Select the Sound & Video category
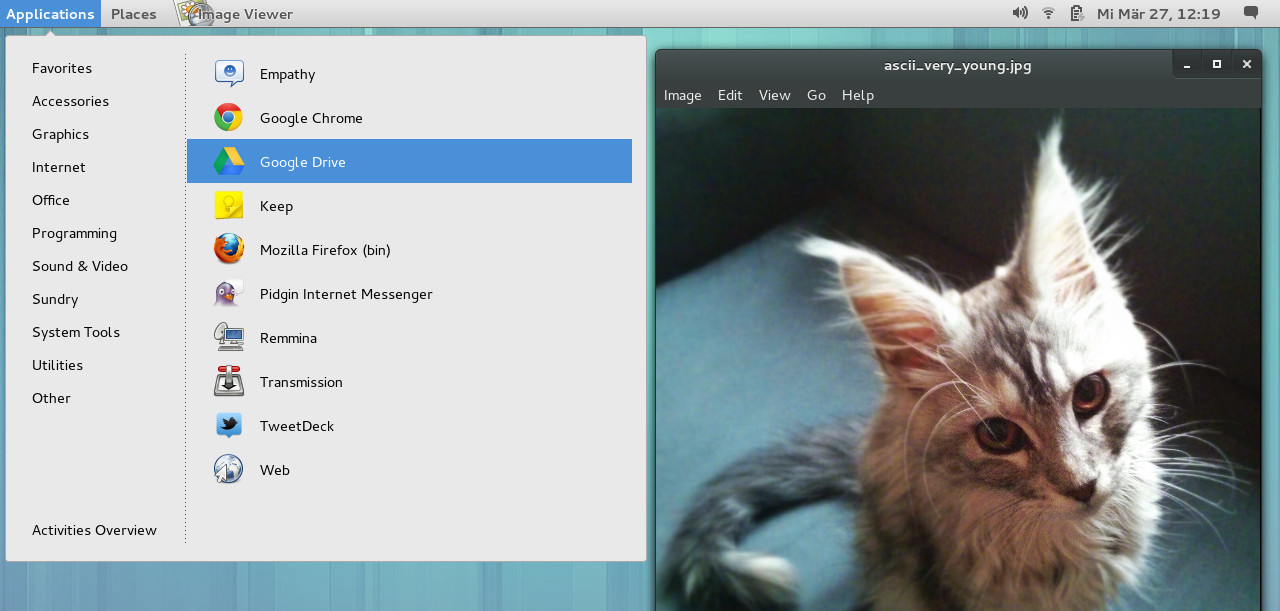Screen dimensions: 1280x611 (80, 266)
